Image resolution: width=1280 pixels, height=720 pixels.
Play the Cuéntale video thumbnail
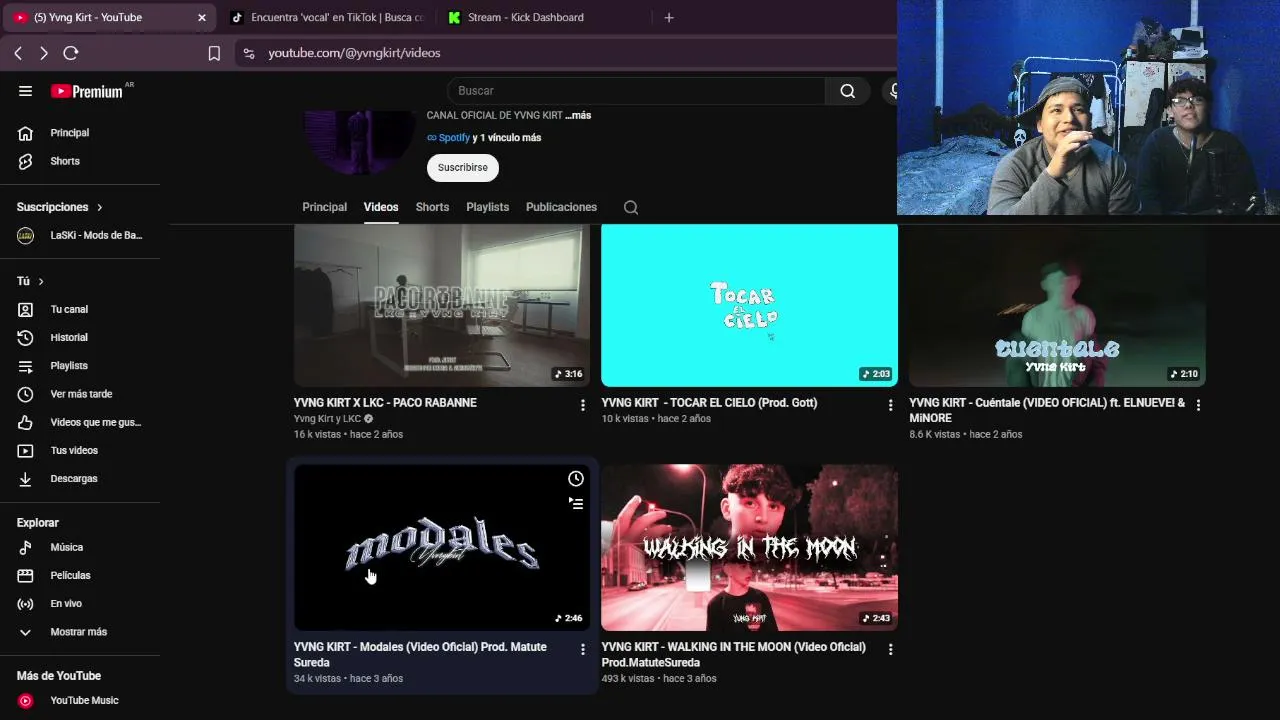pos(1057,305)
